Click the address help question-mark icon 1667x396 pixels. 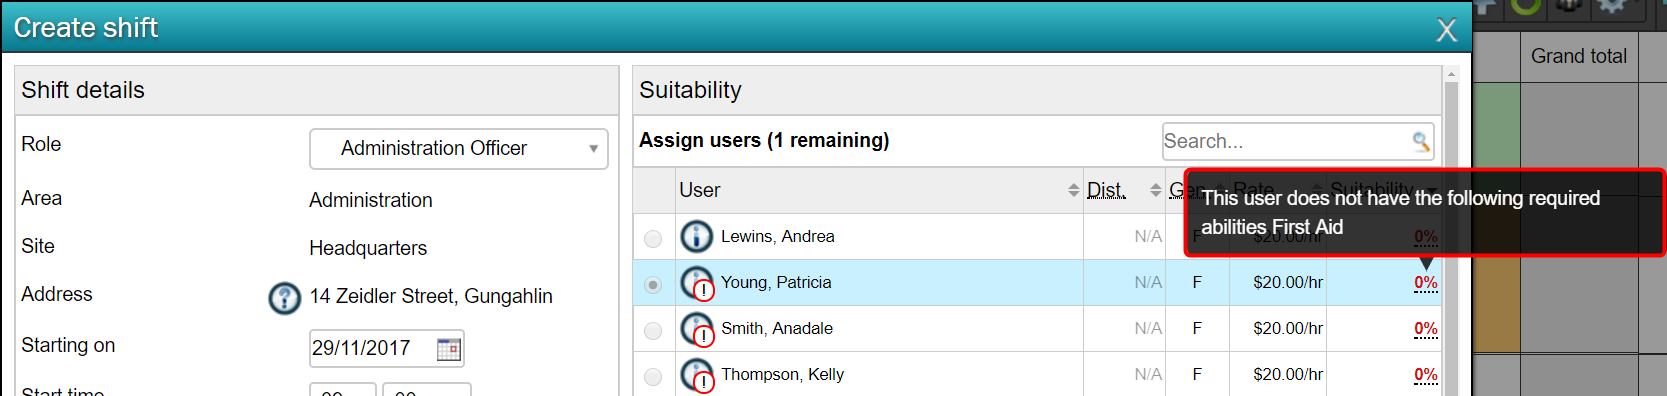click(285, 298)
